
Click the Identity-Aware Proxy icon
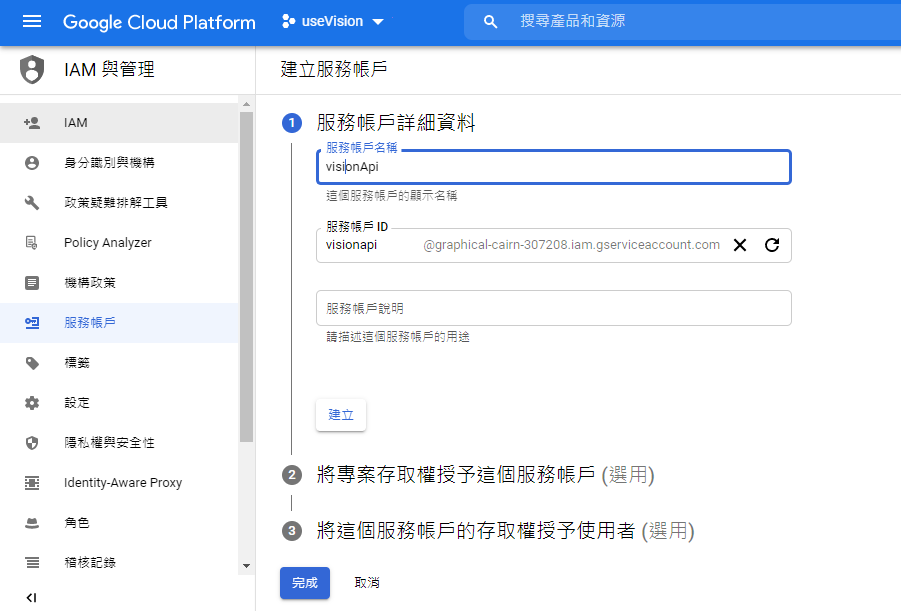[x=32, y=483]
